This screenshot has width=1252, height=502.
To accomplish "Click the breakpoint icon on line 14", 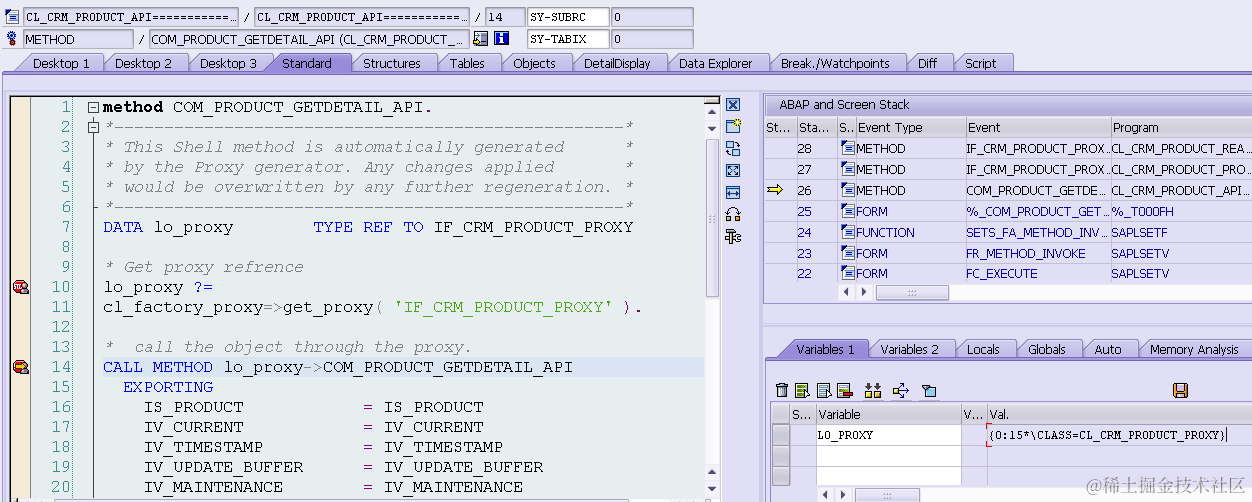I will (20, 367).
